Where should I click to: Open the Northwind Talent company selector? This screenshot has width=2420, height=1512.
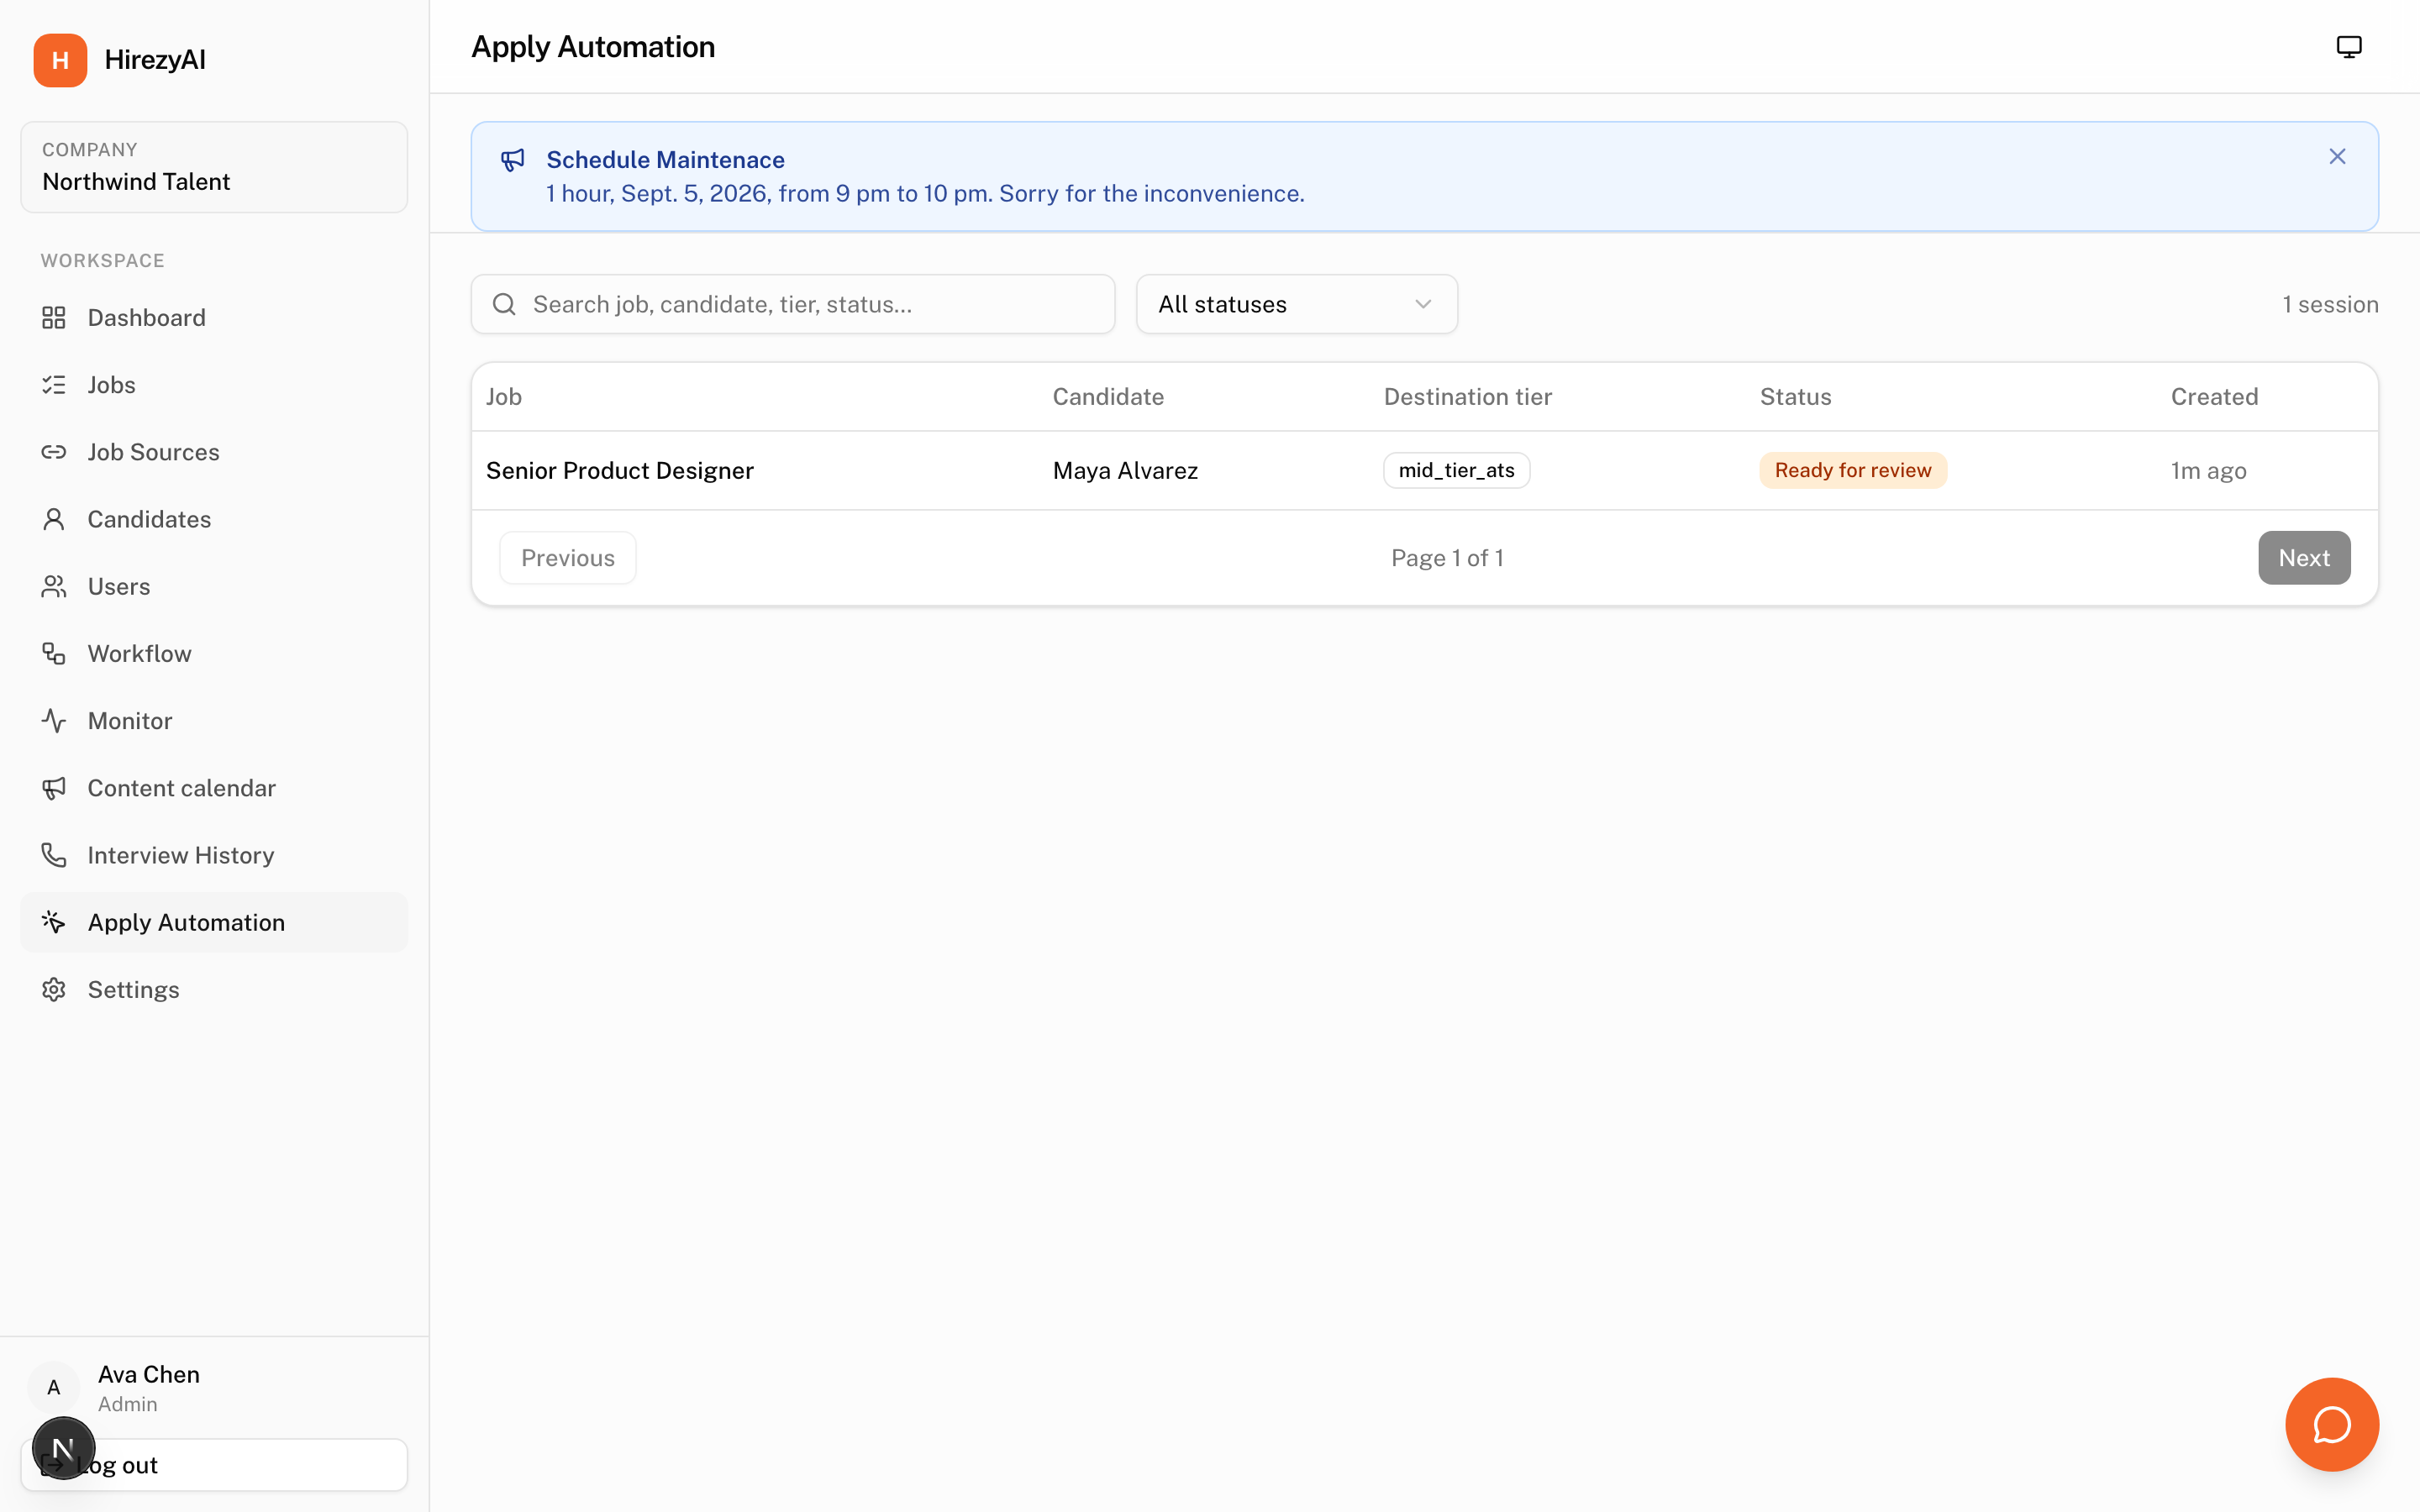pyautogui.click(x=214, y=167)
